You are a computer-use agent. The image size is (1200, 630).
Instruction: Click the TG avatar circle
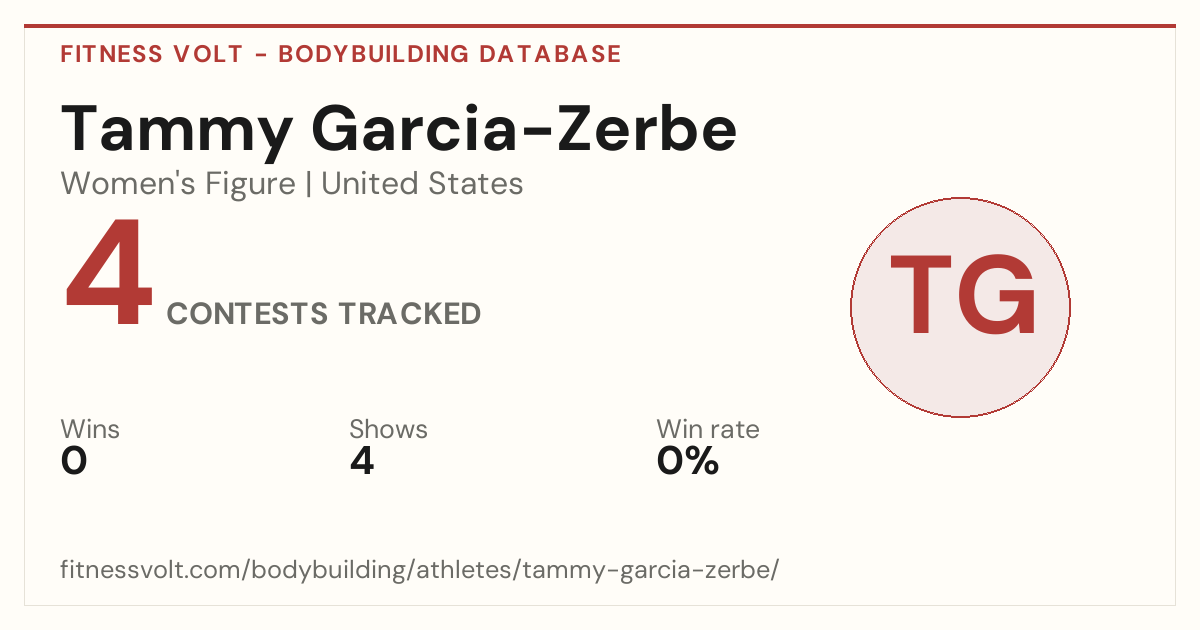coord(960,307)
